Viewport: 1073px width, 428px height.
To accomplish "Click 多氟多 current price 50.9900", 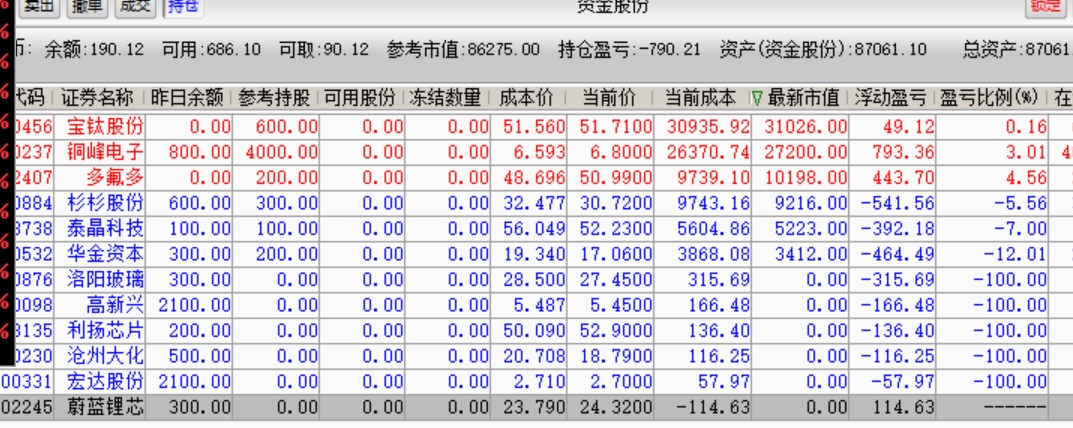I will coord(615,178).
